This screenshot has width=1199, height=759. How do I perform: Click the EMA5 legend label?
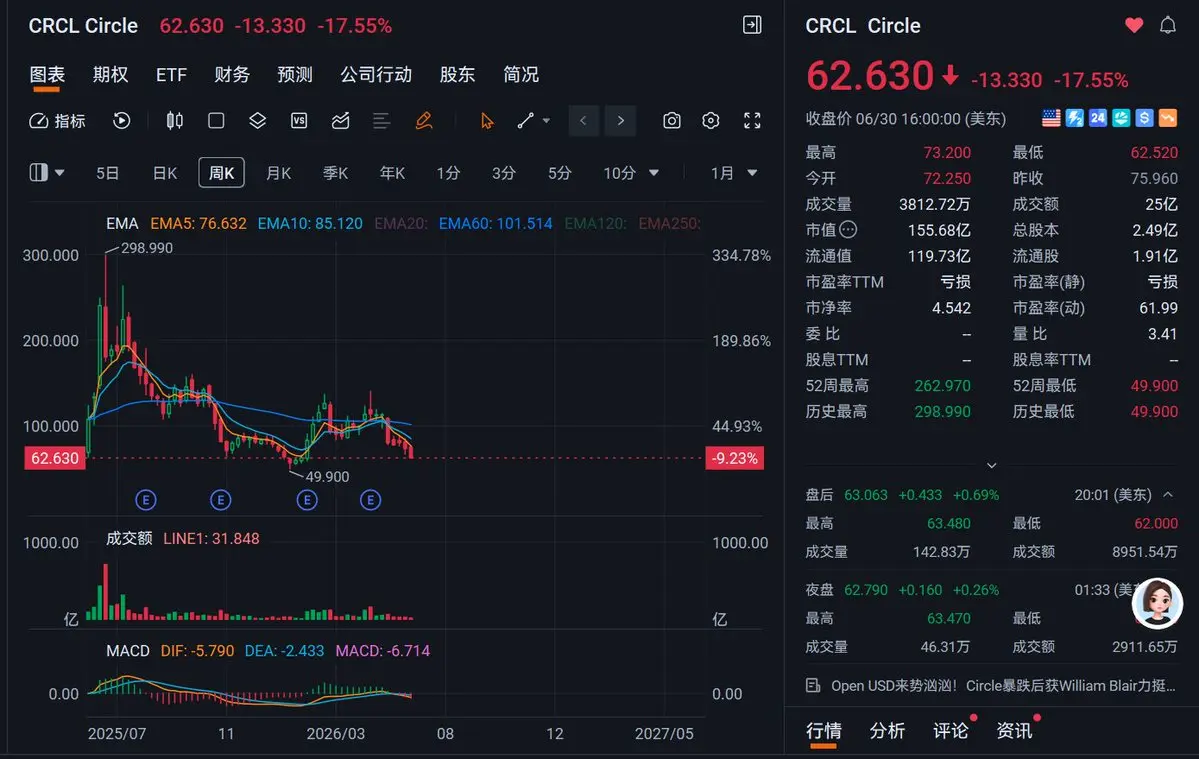[198, 223]
